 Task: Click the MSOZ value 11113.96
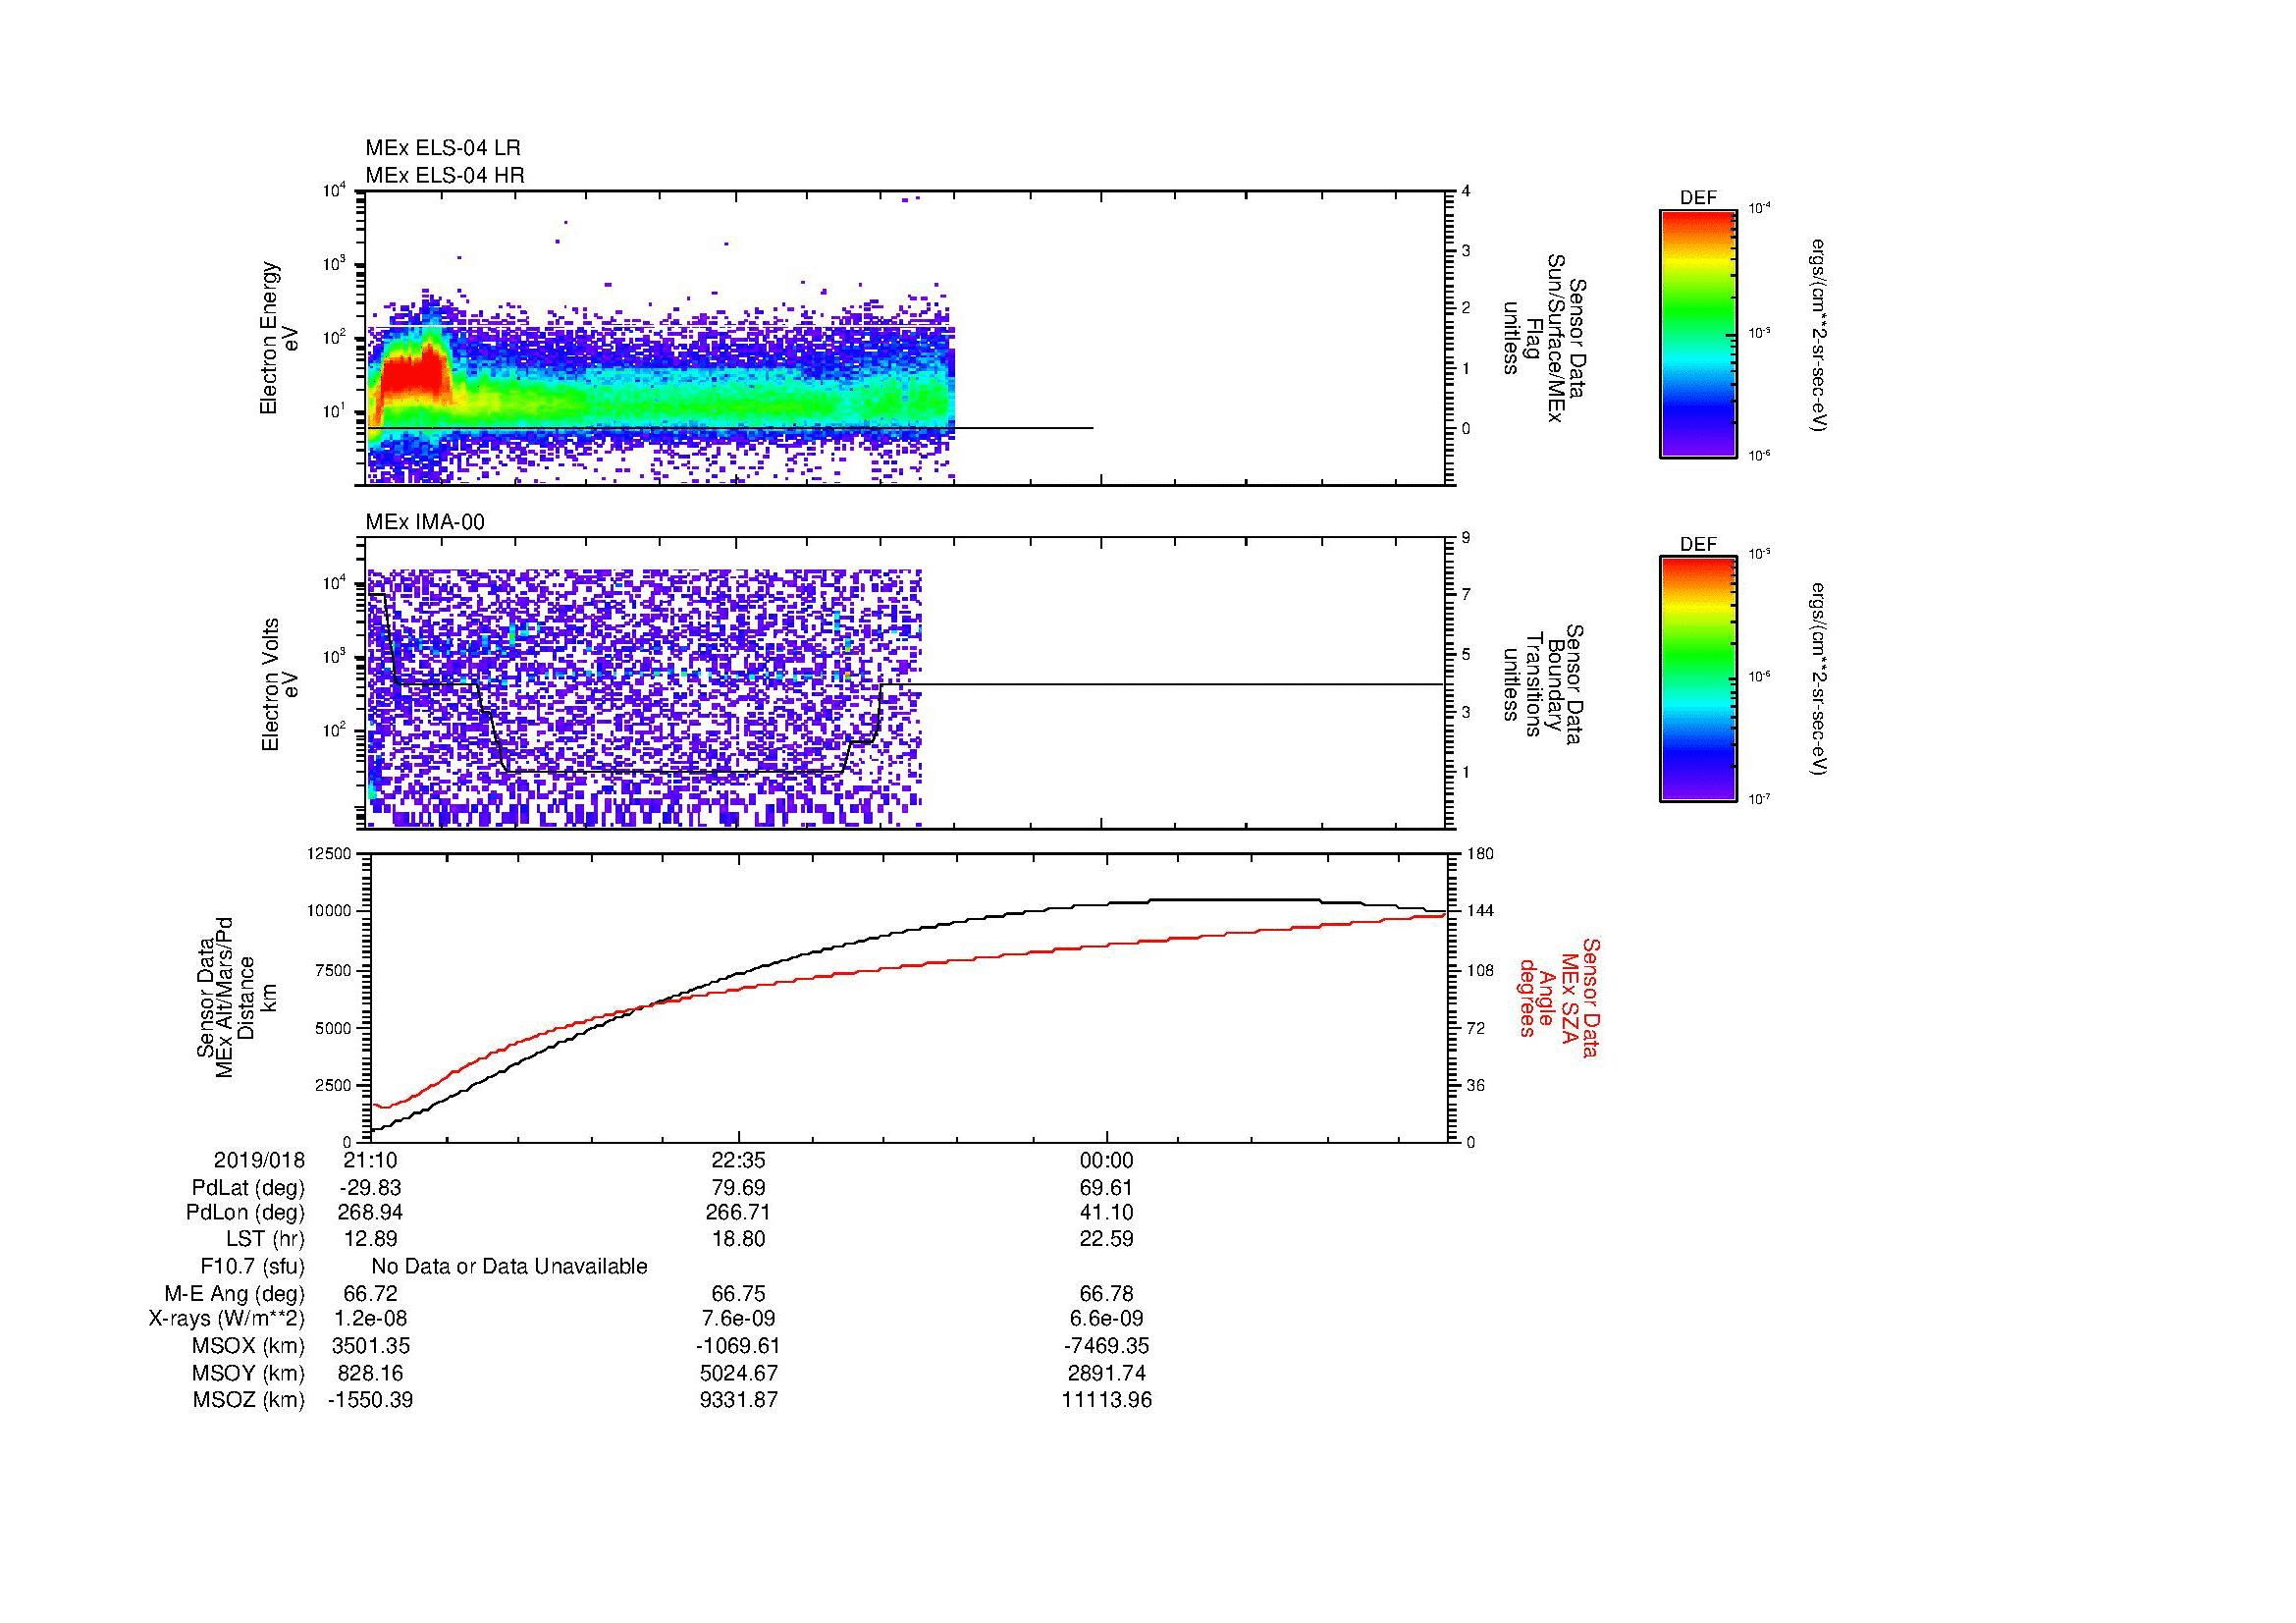[1106, 1400]
